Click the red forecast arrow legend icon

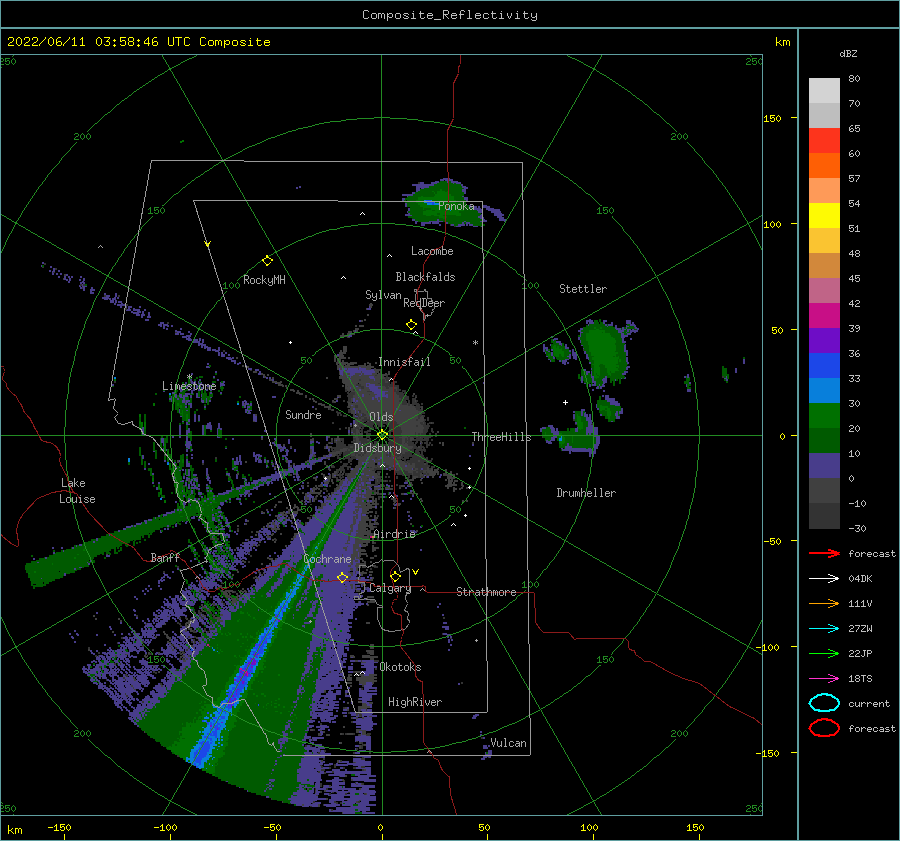(x=824, y=553)
